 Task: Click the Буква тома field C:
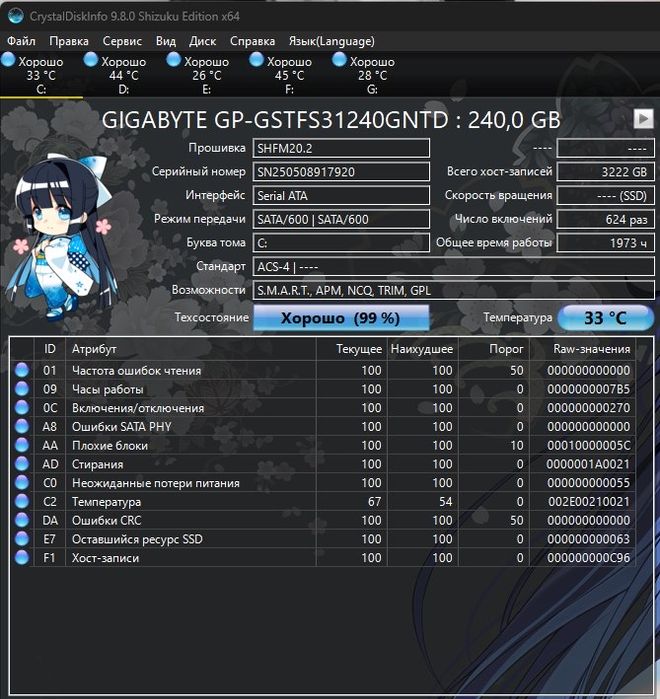341,243
